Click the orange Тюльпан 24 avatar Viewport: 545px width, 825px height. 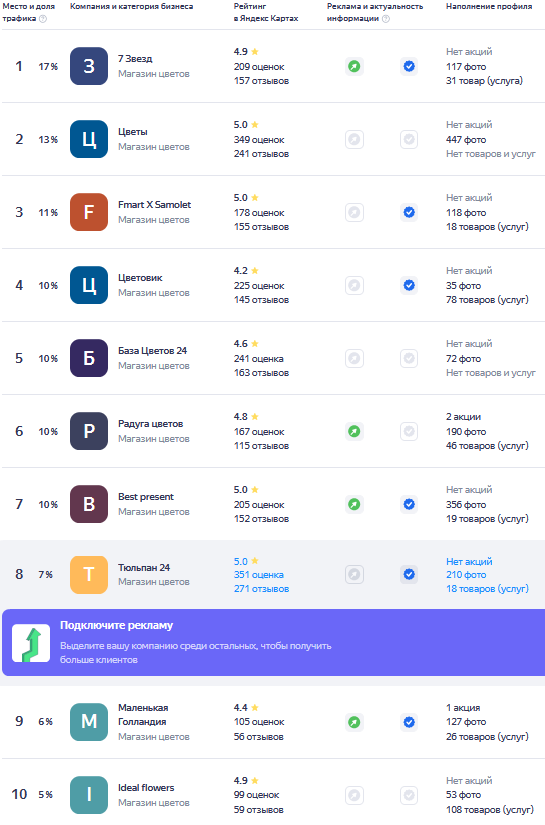point(89,575)
